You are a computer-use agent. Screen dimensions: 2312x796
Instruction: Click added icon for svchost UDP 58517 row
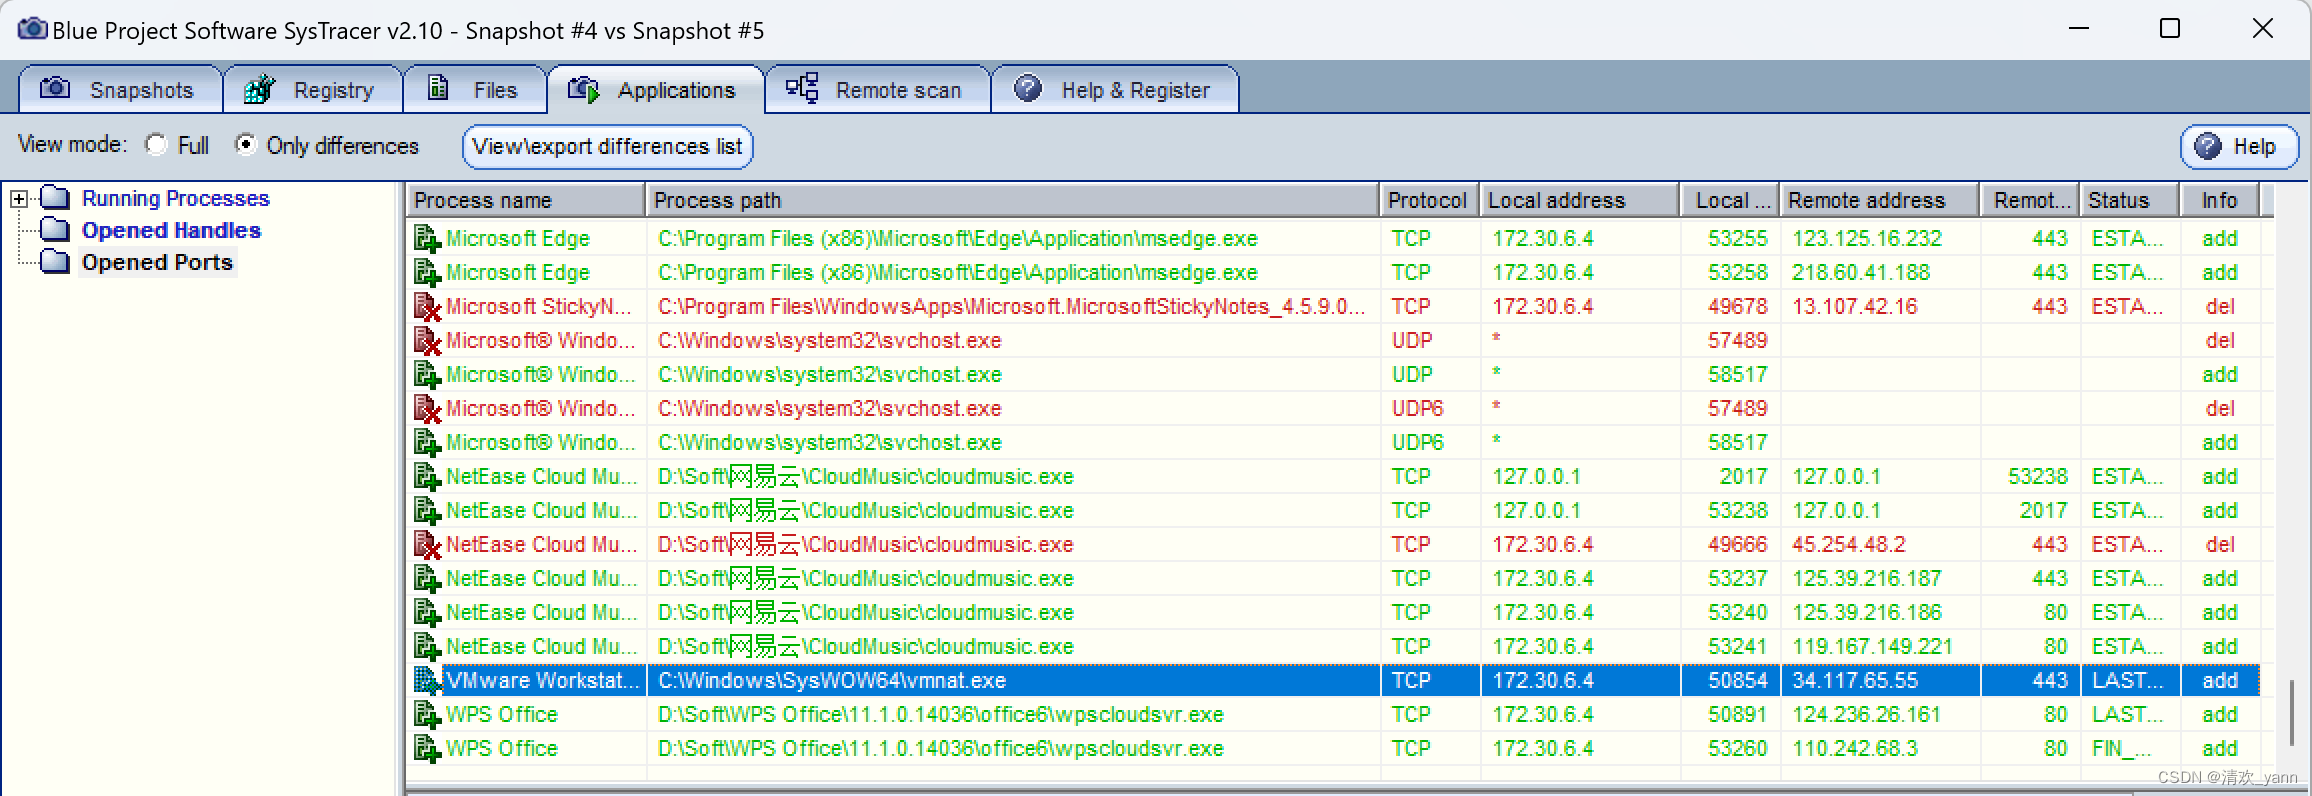point(428,375)
